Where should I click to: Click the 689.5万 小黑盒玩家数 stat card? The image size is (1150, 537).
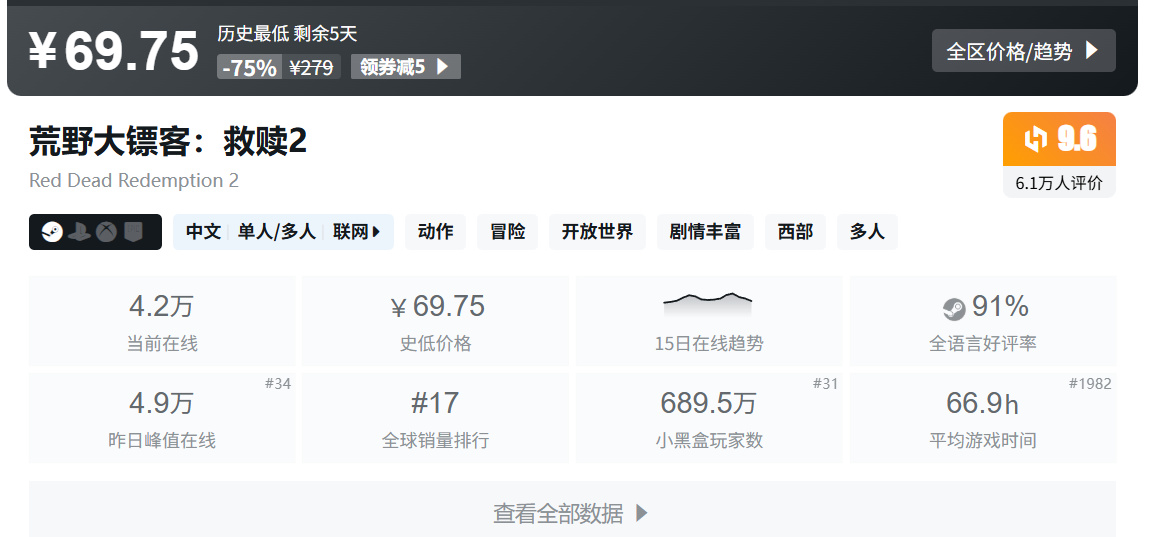click(708, 418)
